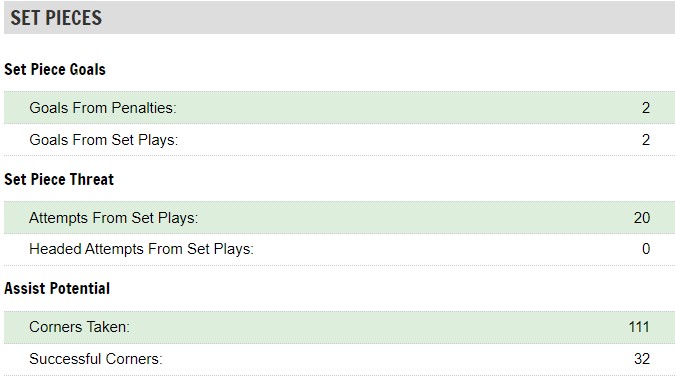Screen dimensions: 675x377
Task: Click the Attempts From Set Plays value 20
Action: click(641, 218)
